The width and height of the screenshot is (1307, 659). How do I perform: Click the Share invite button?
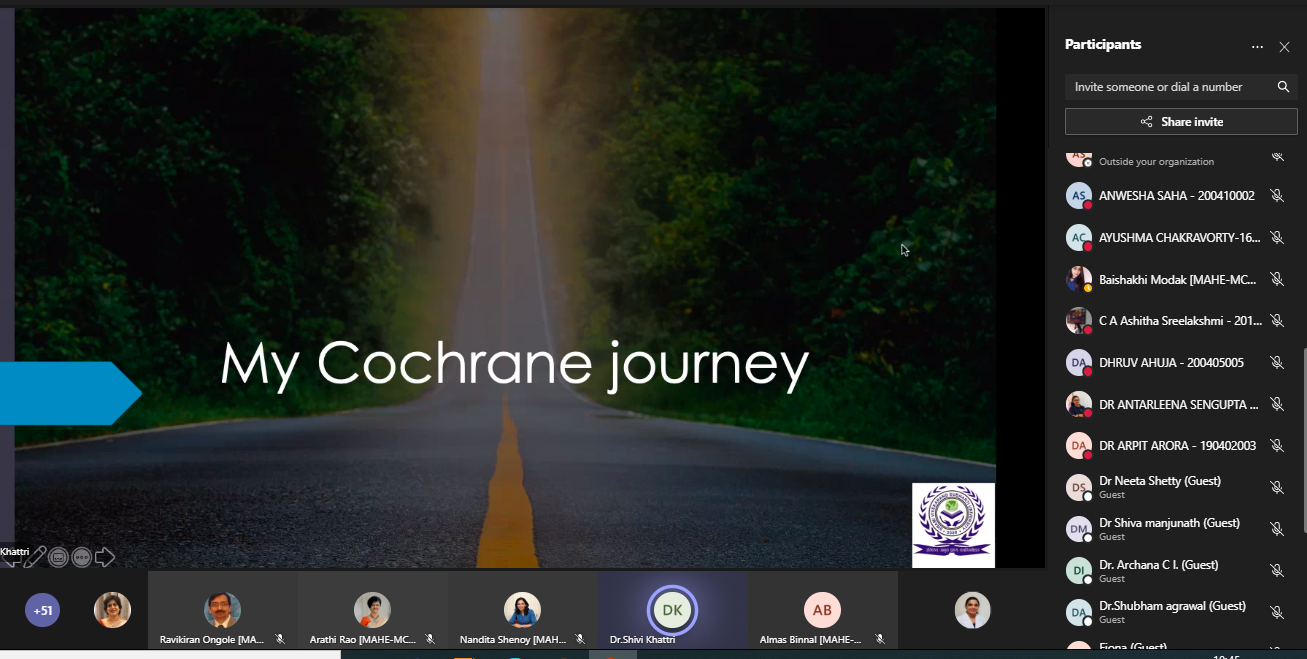tap(1181, 122)
